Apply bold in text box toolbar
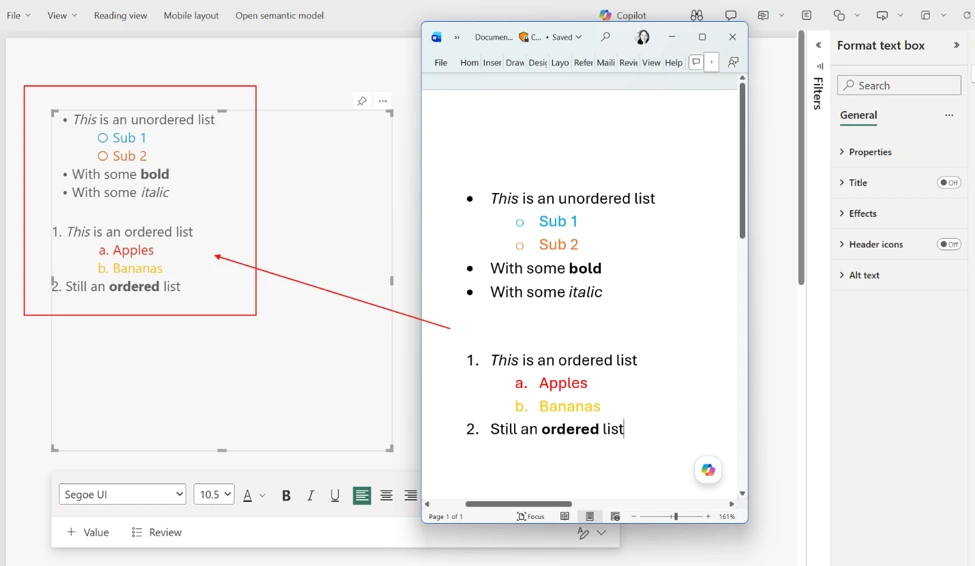Screen dimensions: 975x566 point(286,495)
